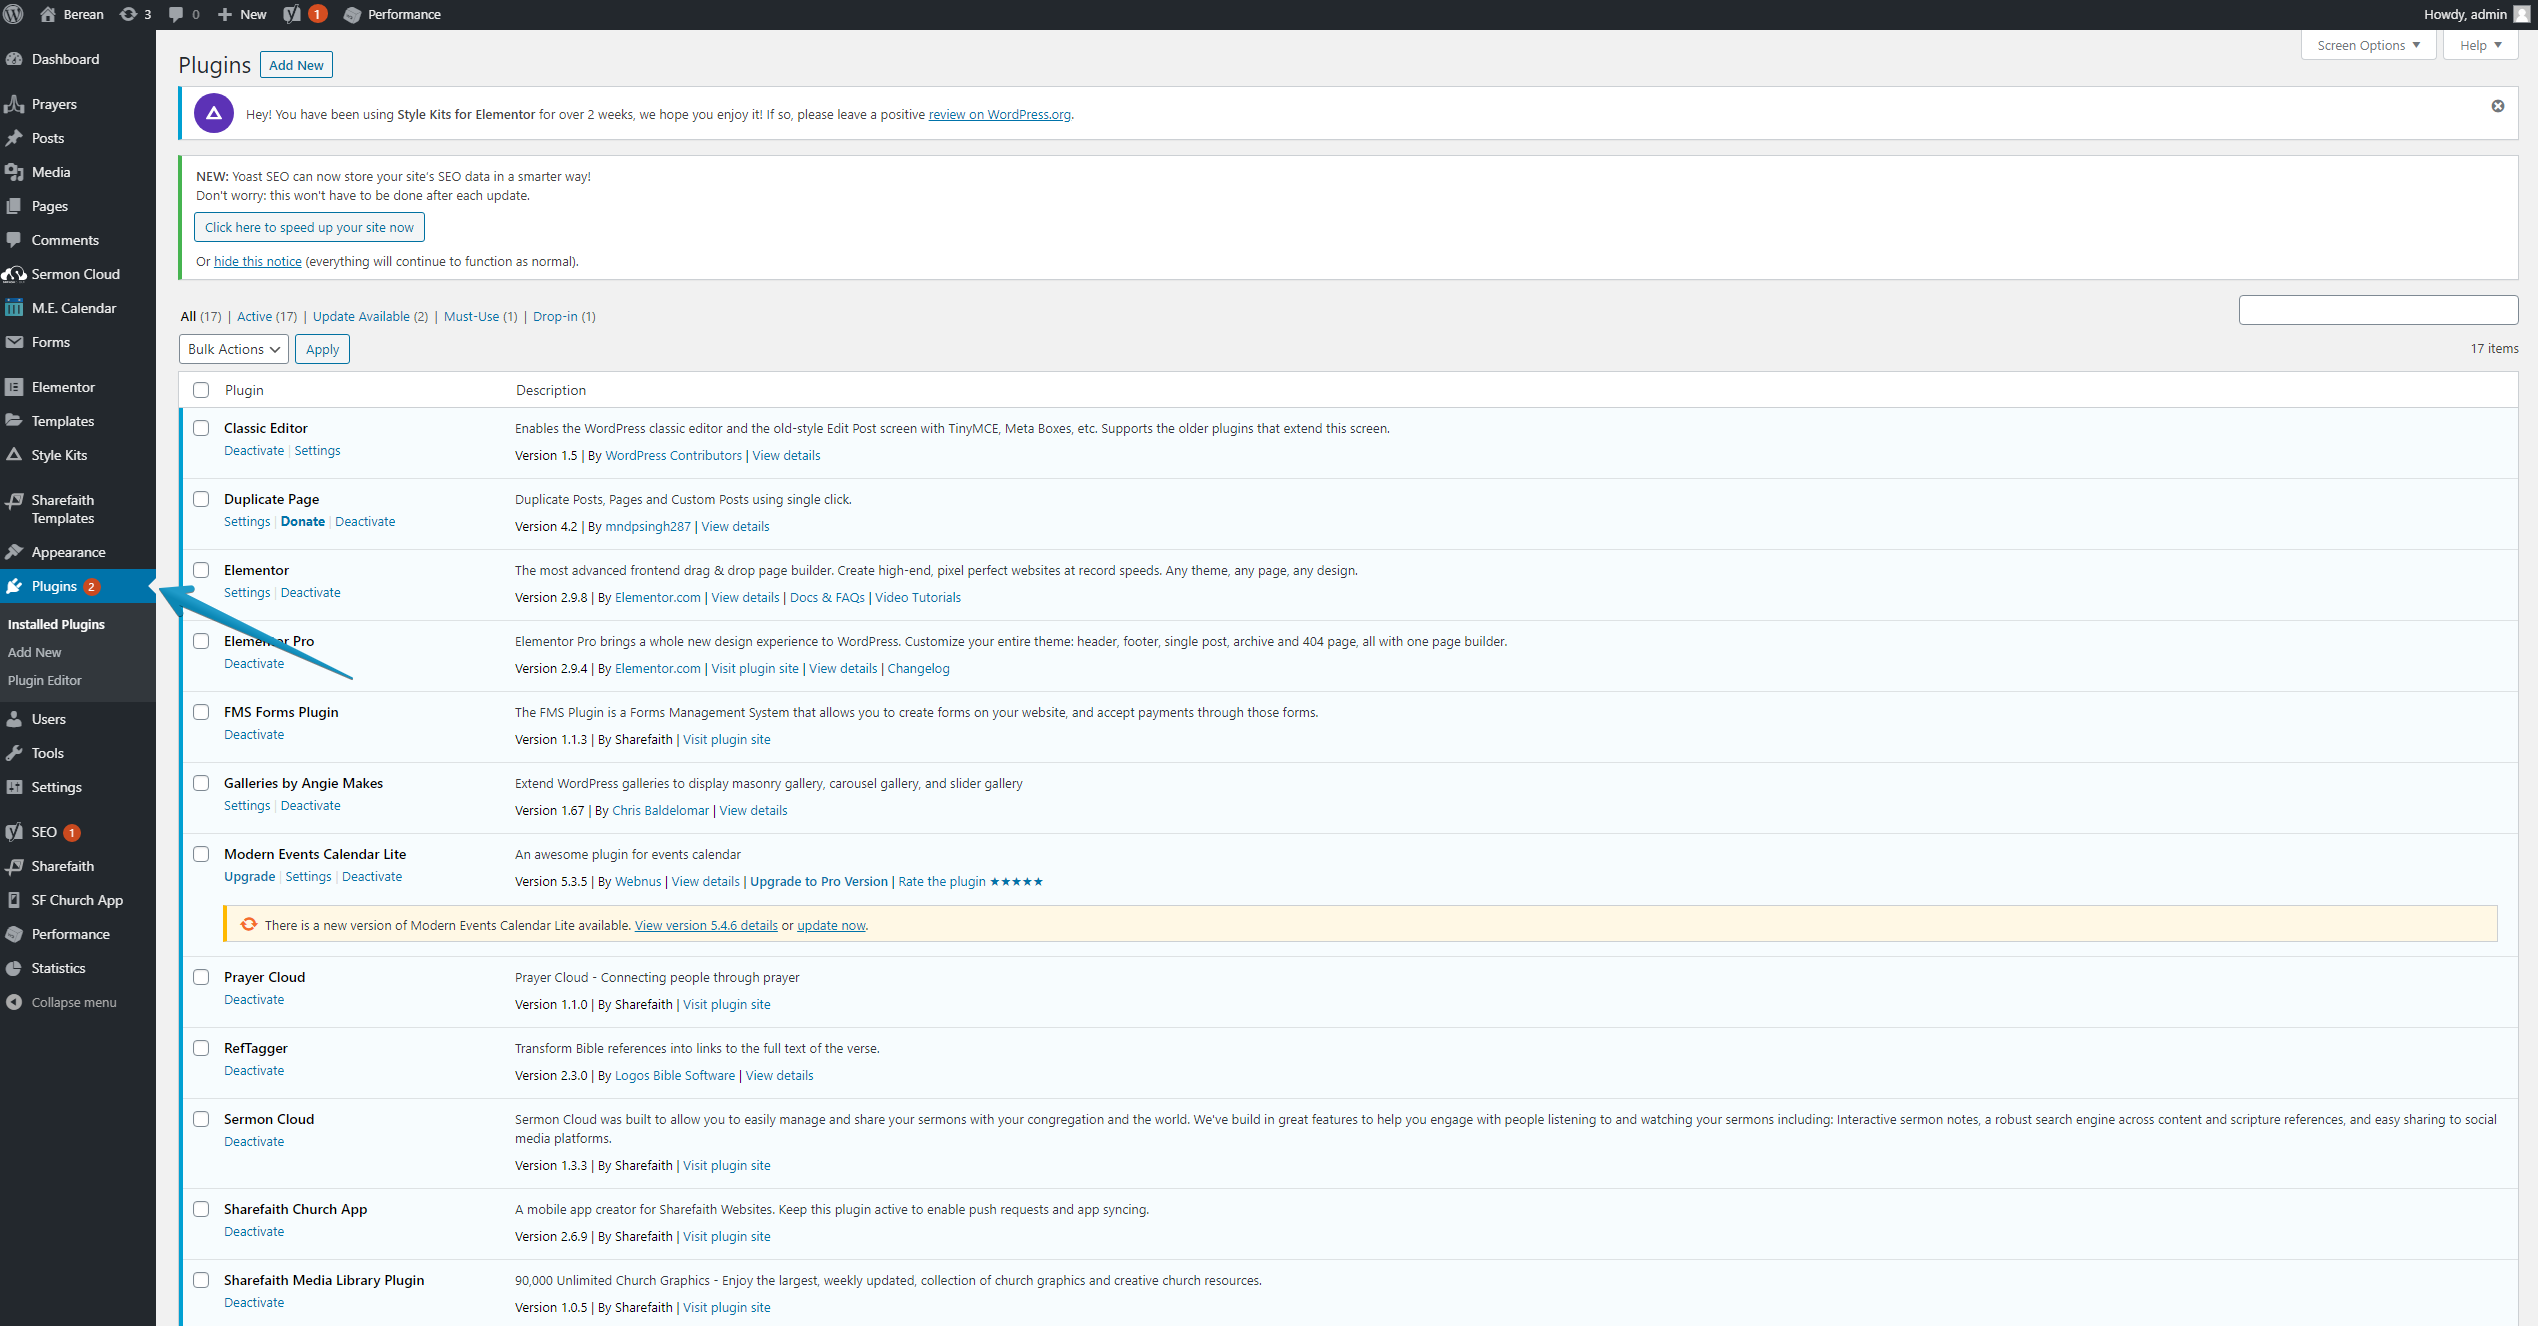Dismiss the Style Kits review notice

pos(2497,106)
